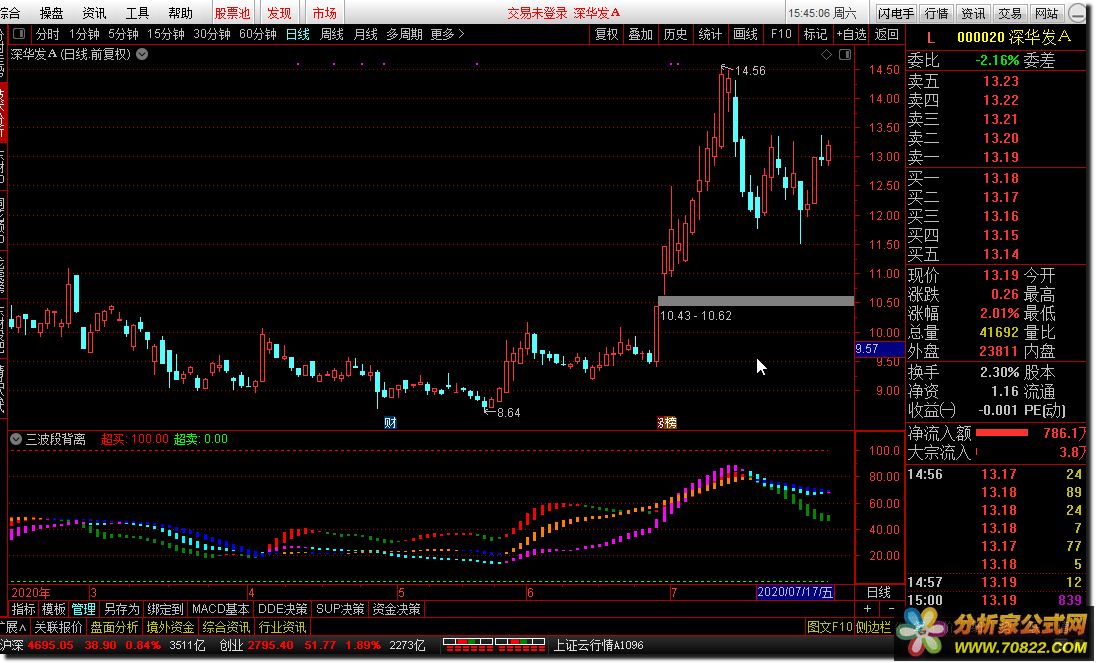Viewport: 1096px width, 663px height.
Task: Click 财 financial report marker
Action: (x=390, y=423)
